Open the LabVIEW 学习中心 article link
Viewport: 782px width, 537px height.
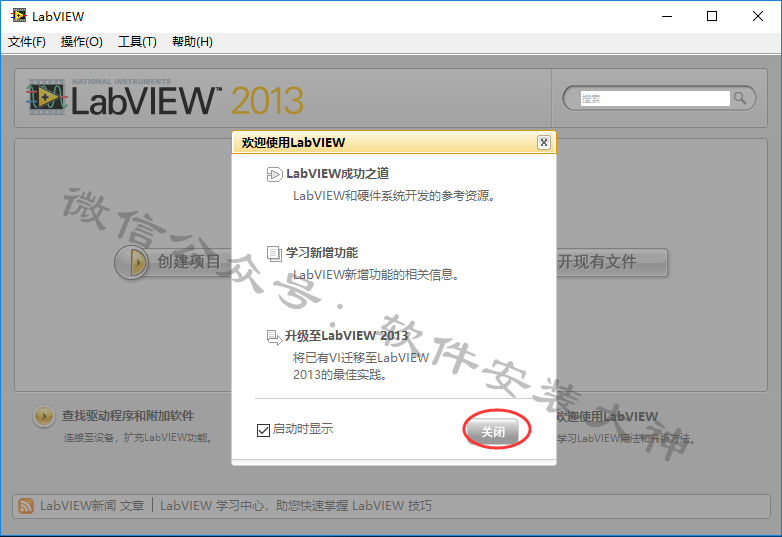point(296,506)
